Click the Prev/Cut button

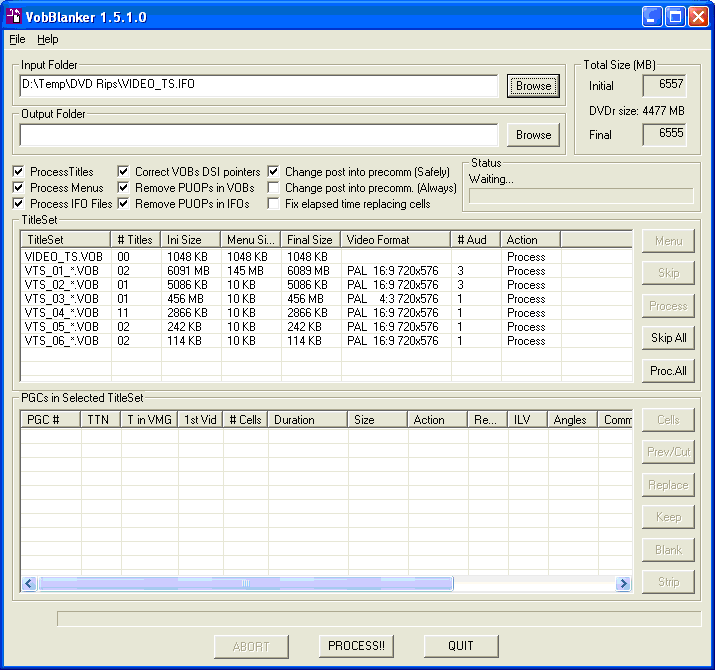coord(668,452)
